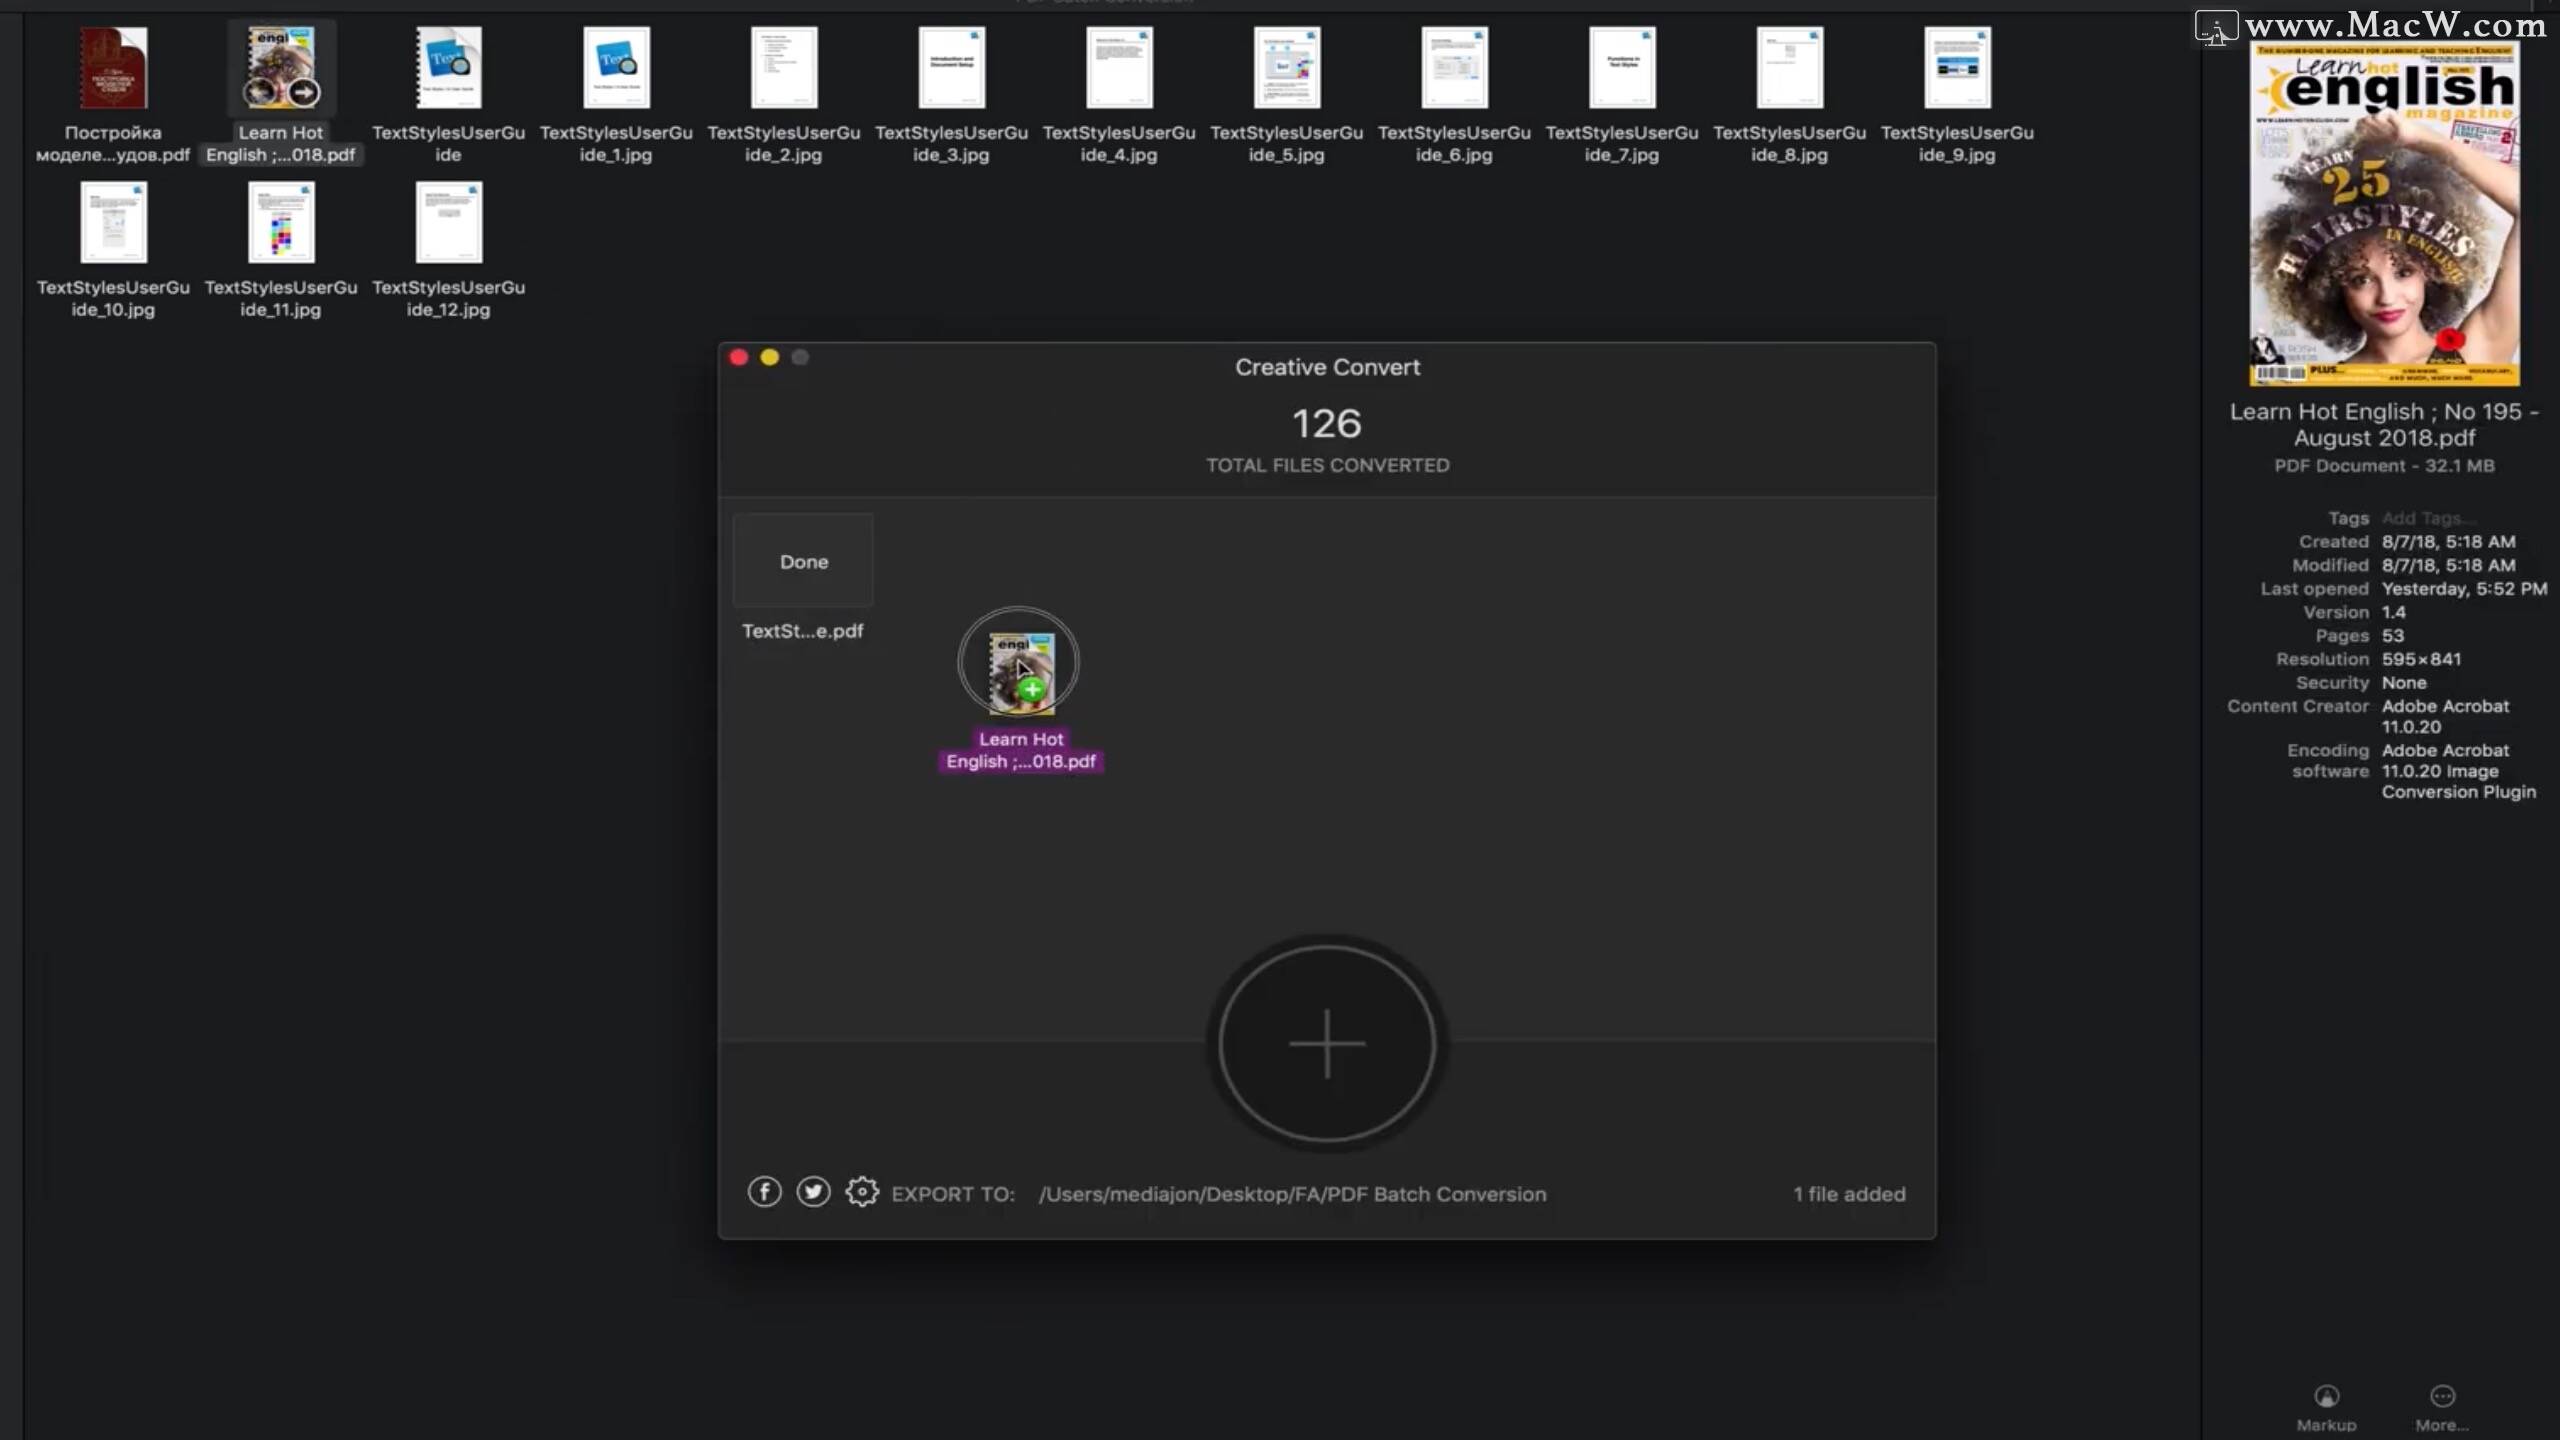
Task: Click the large plus add-files button
Action: (1327, 1043)
